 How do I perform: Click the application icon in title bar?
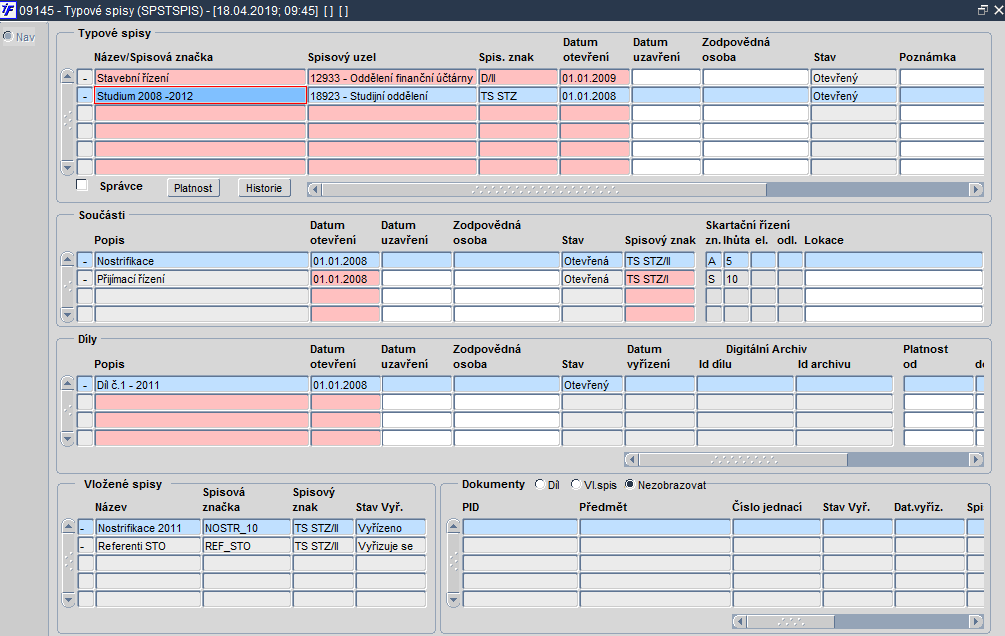8,10
